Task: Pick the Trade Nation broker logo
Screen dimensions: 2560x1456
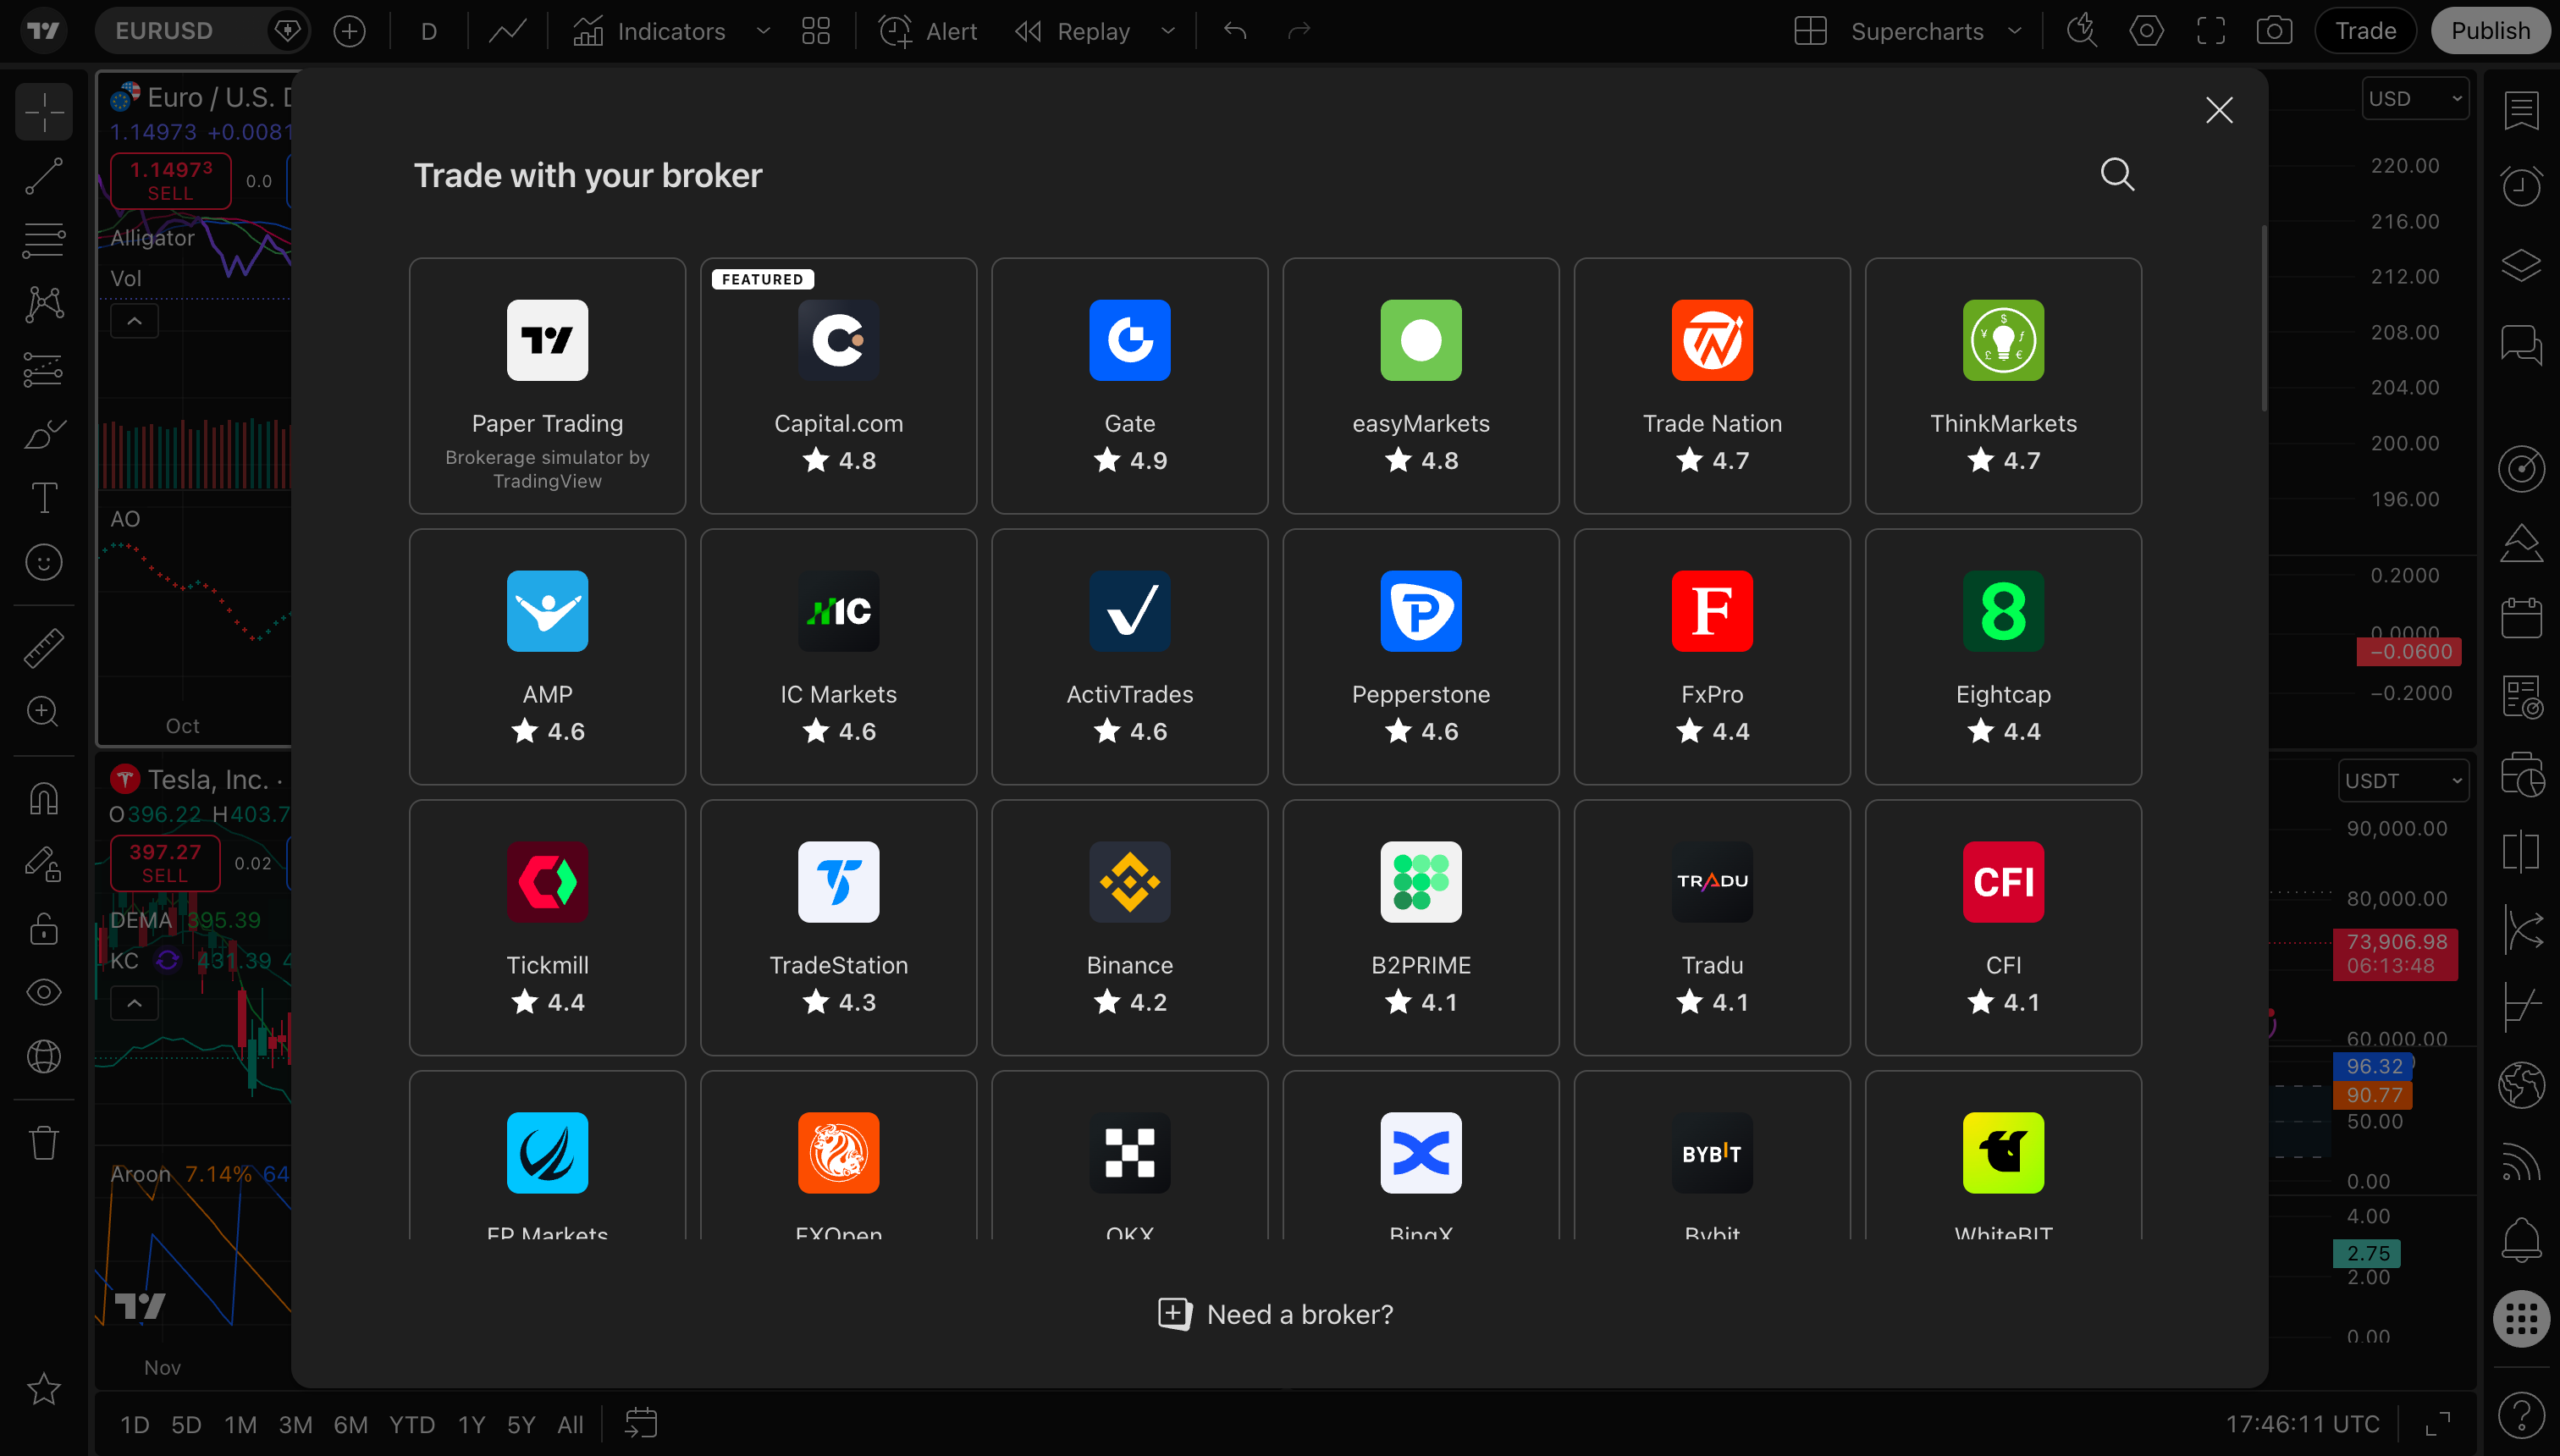Action: click(1712, 340)
